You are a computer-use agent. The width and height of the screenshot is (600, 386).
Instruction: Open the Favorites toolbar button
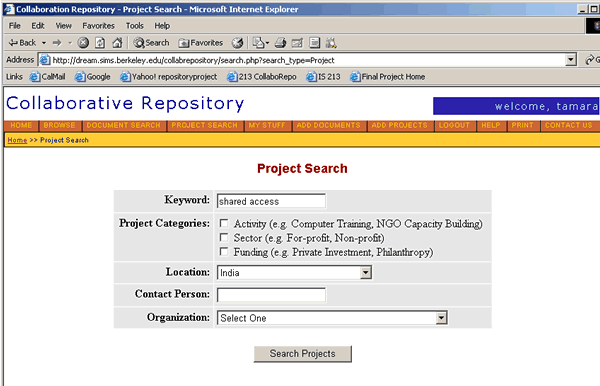pos(201,43)
